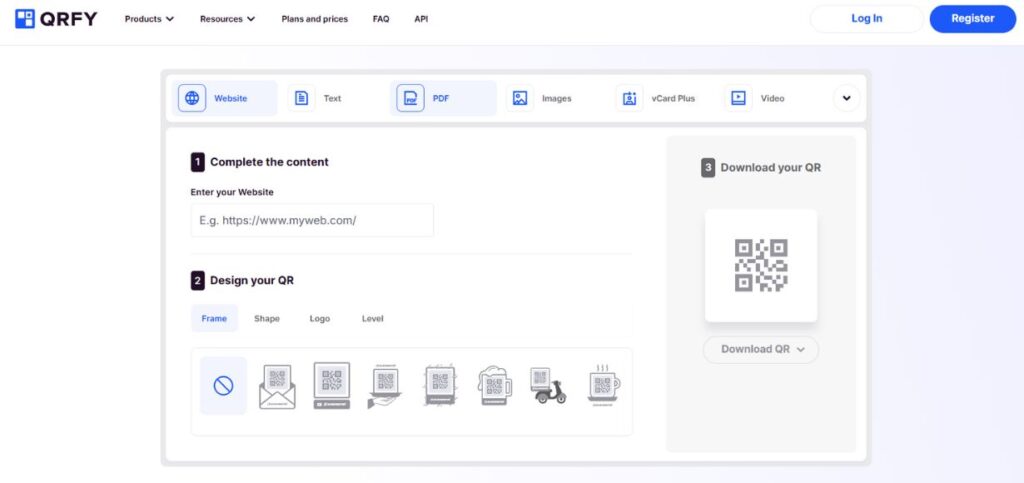Select the no-frame option
Screen dimensions: 1024x483
(x=223, y=386)
